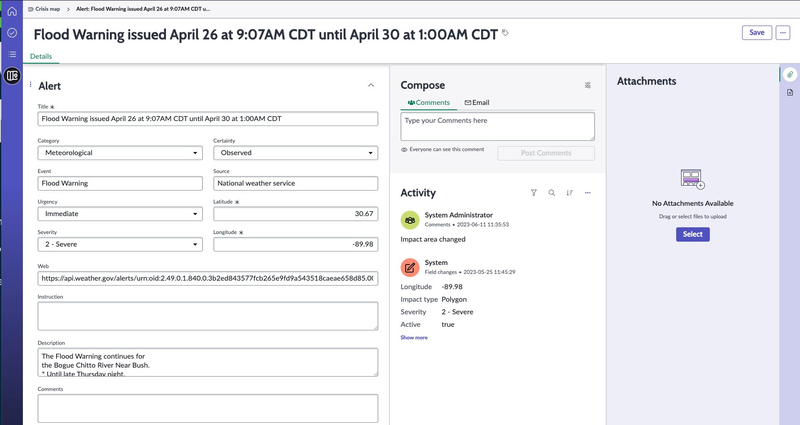Open the document panel icon below paperclip

[790, 92]
